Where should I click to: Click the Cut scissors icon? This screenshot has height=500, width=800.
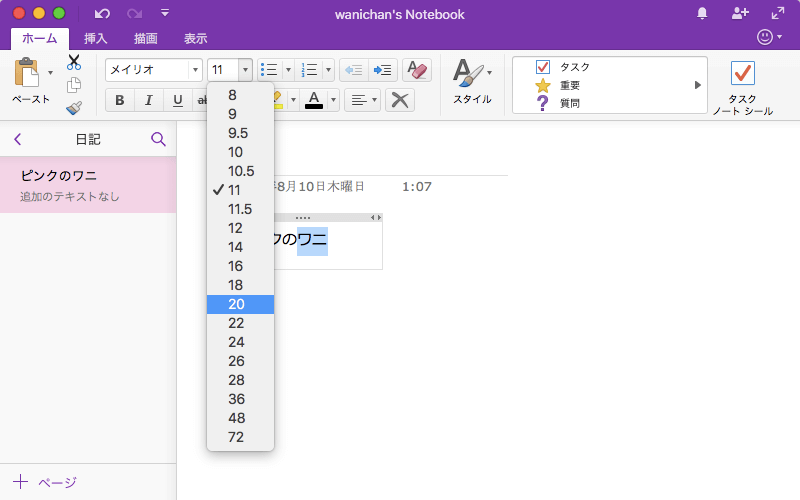[74, 62]
